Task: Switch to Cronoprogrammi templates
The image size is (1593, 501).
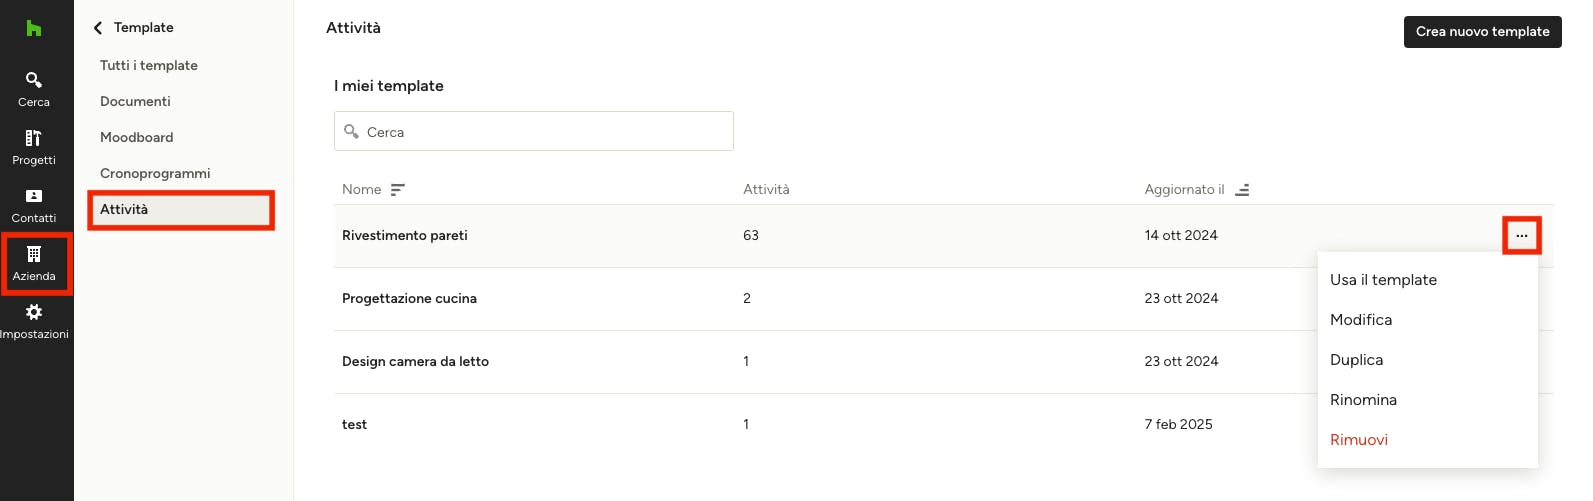Action: [x=155, y=174]
